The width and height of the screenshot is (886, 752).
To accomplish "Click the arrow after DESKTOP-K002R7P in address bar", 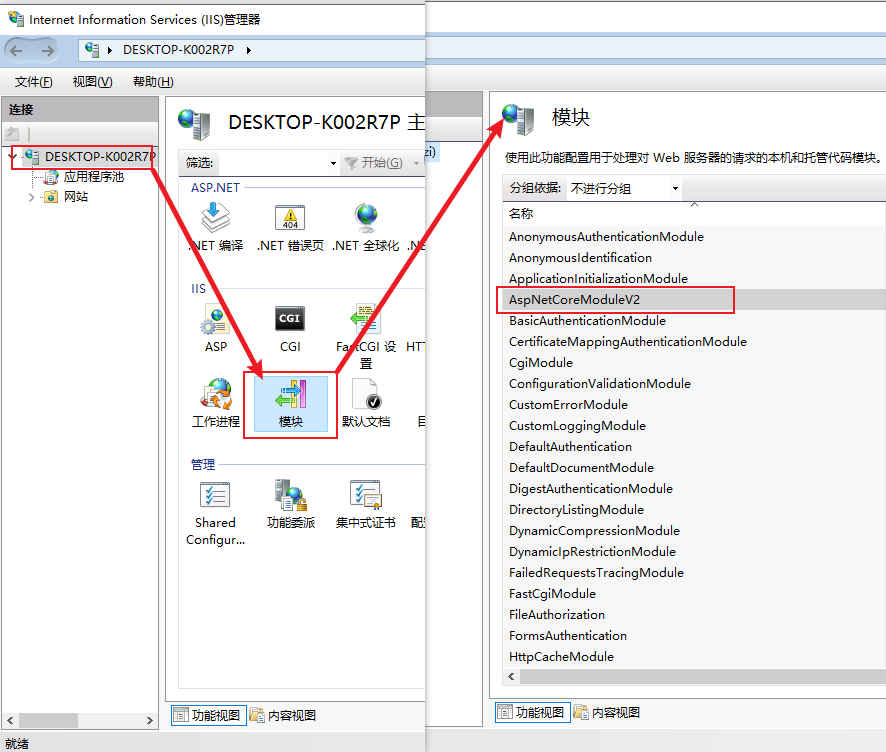I will click(249, 50).
